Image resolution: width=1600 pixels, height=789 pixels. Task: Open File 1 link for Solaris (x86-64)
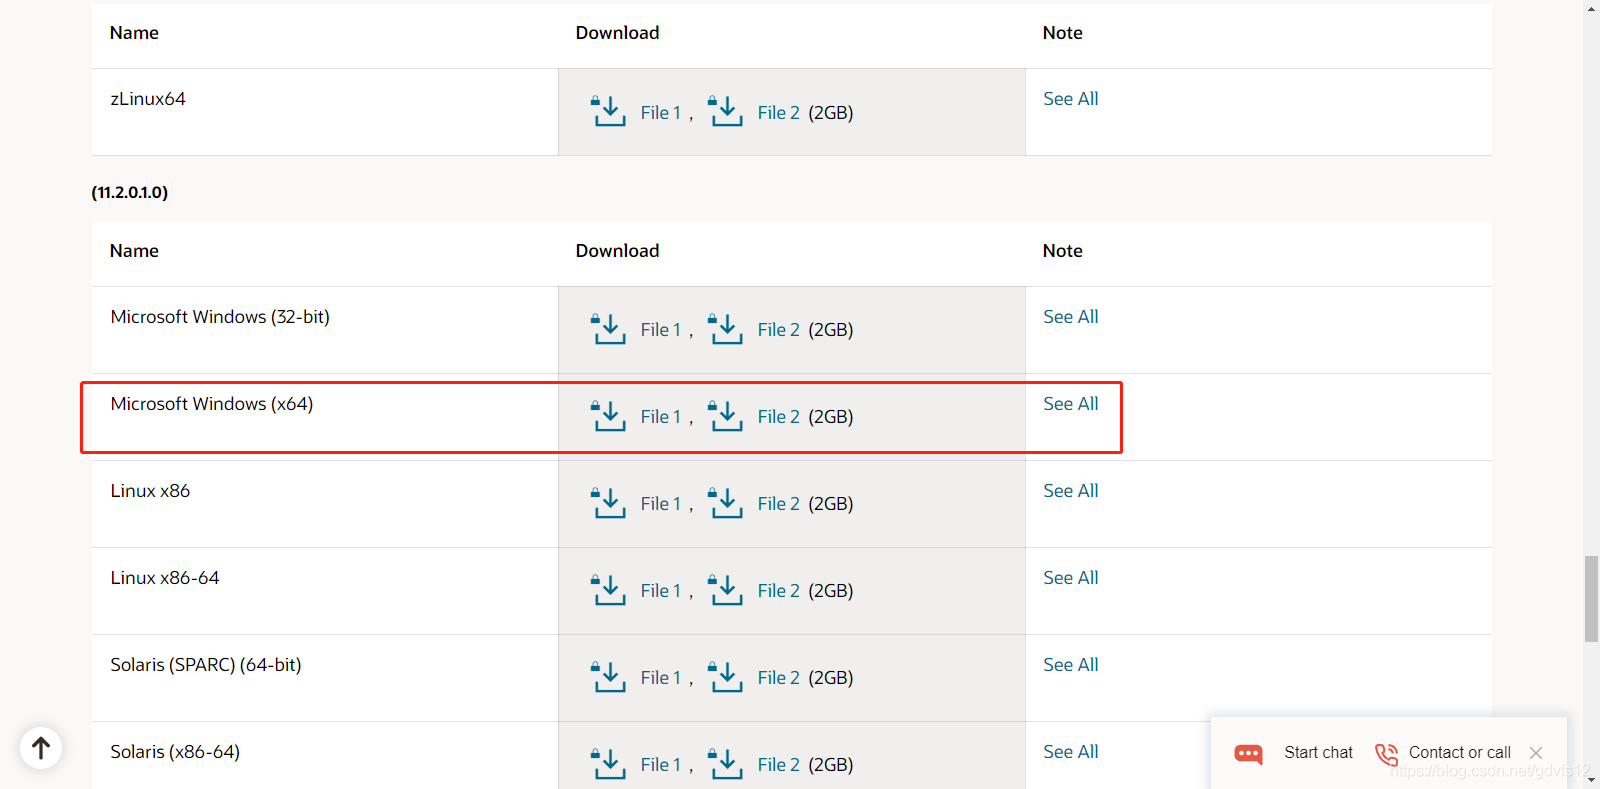660,765
